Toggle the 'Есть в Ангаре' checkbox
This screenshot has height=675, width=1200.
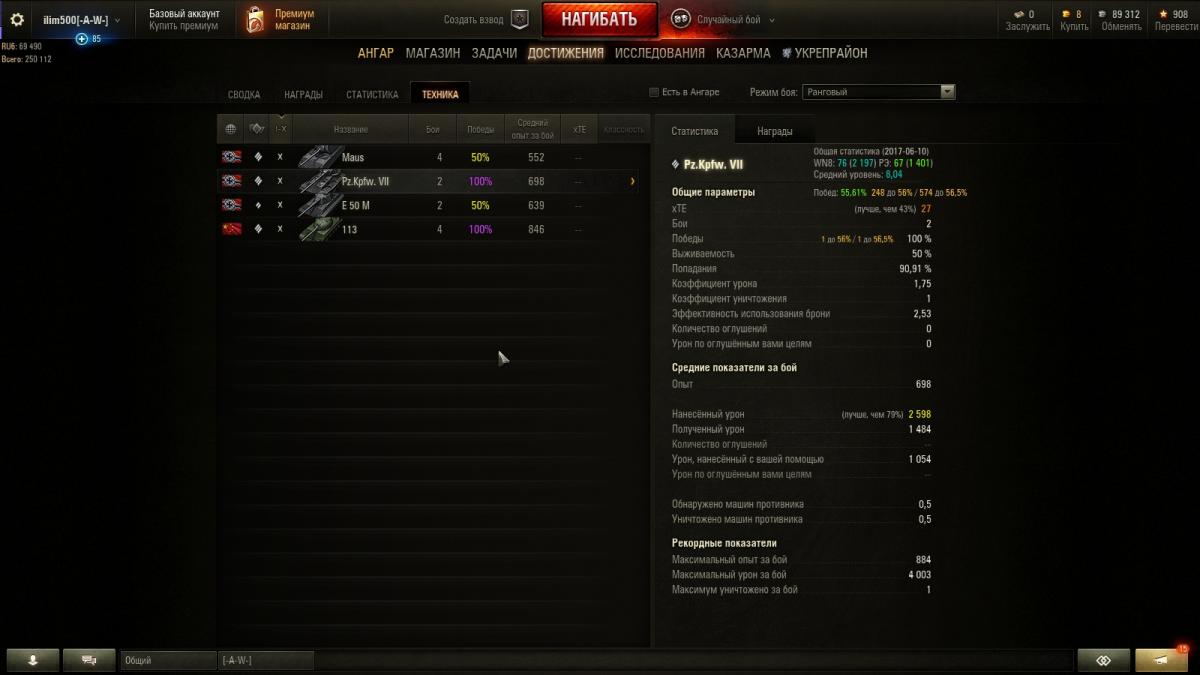click(654, 92)
